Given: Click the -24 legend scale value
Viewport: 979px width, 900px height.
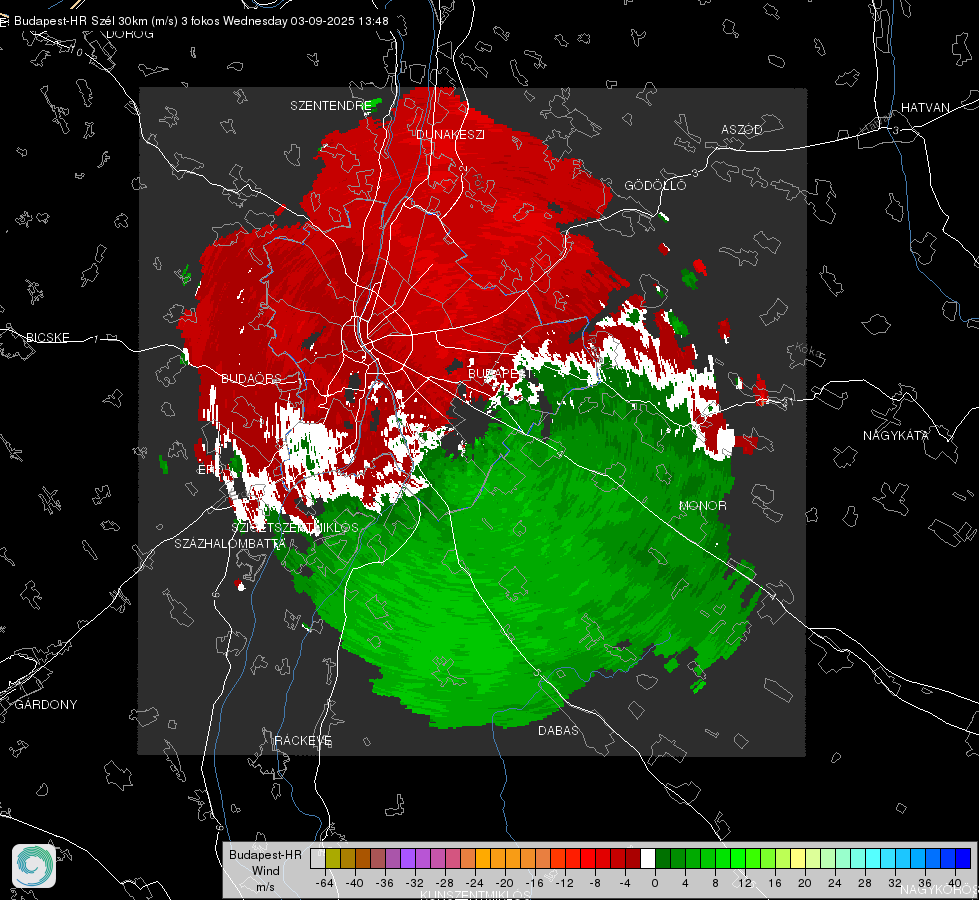Looking at the screenshot, I should pyautogui.click(x=475, y=883).
